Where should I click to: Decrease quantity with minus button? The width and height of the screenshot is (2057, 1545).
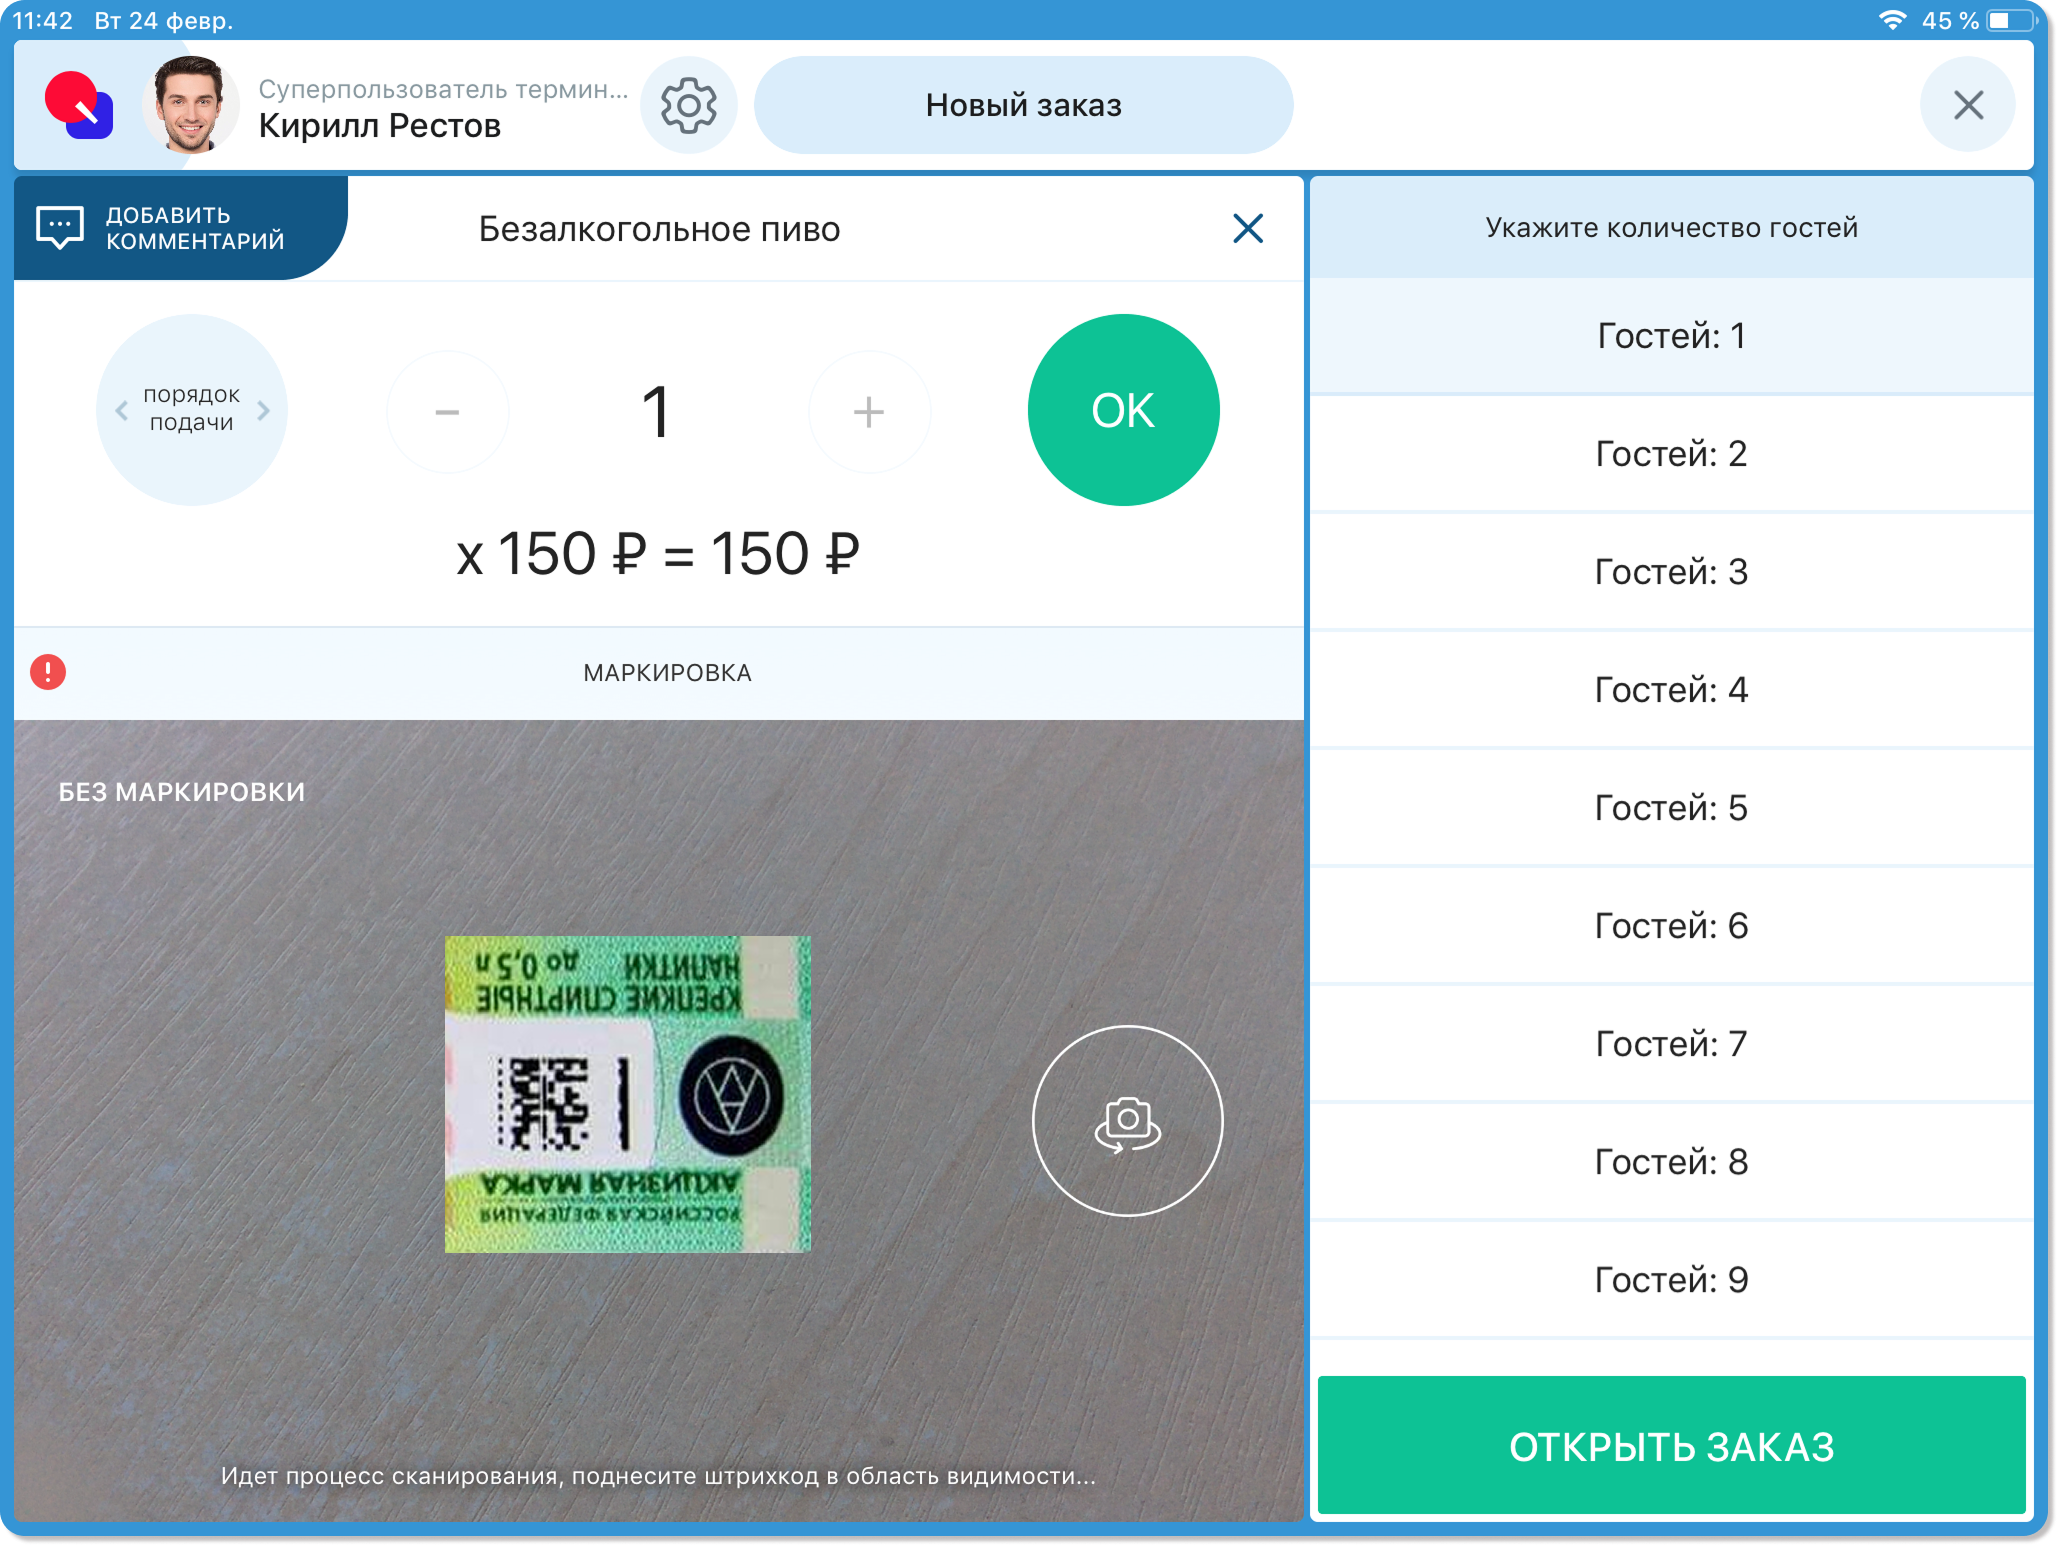click(x=447, y=412)
